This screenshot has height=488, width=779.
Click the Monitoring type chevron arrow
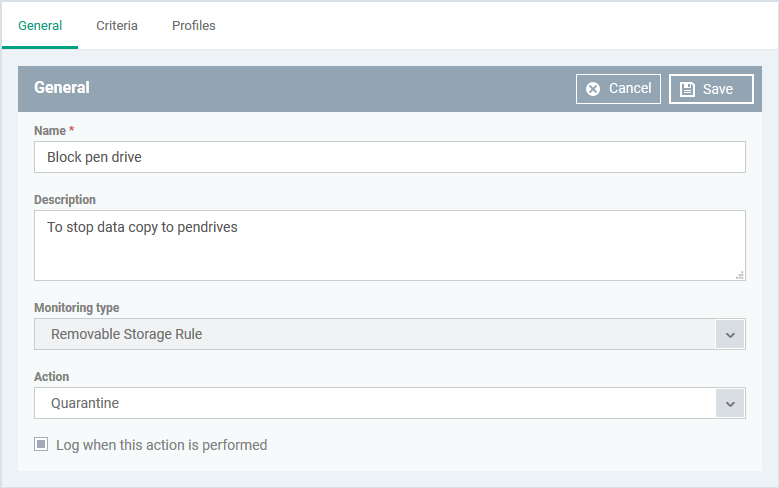(730, 334)
